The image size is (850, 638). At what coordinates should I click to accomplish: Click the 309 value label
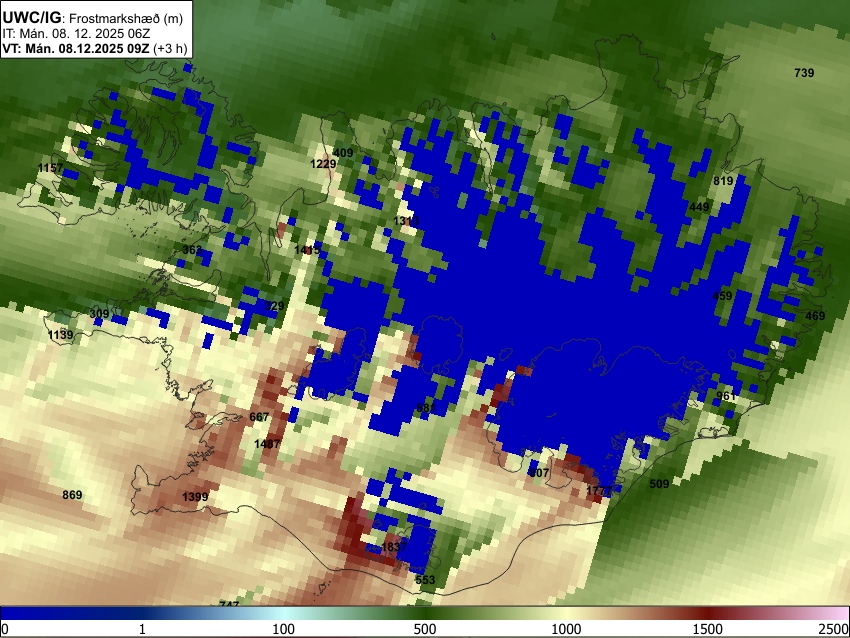[99, 314]
